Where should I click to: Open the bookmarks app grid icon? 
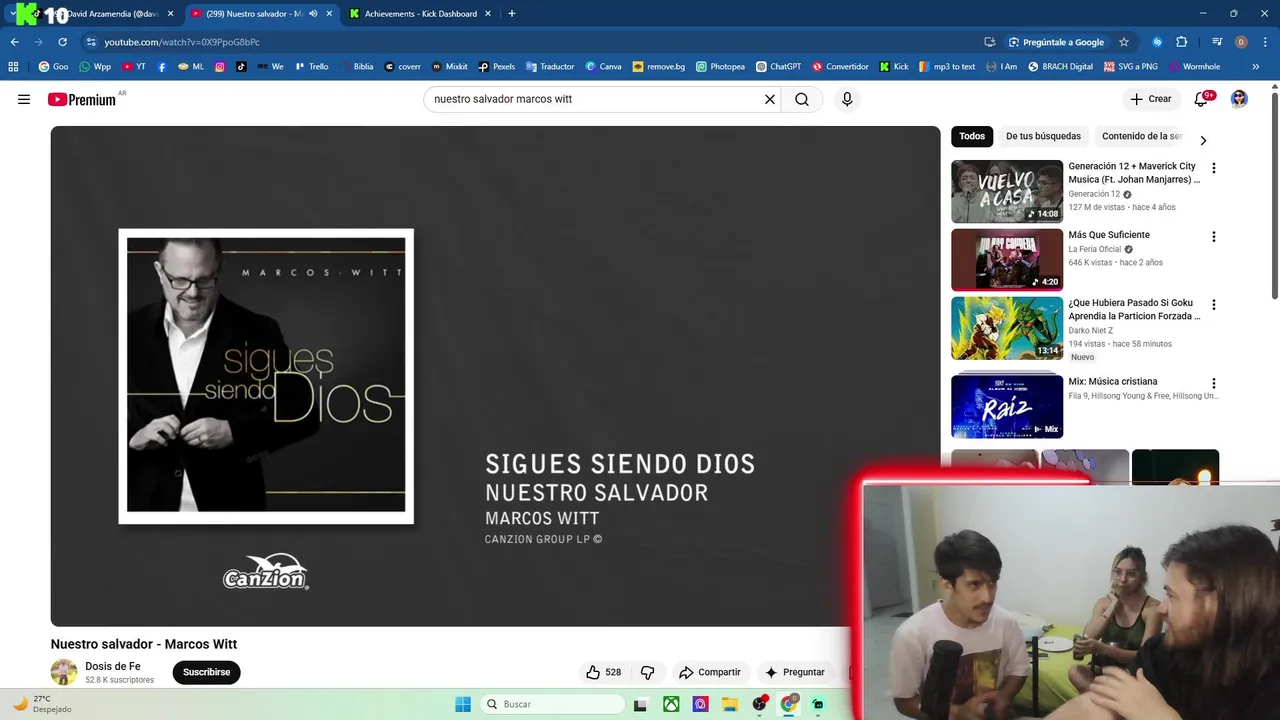pyautogui.click(x=13, y=67)
